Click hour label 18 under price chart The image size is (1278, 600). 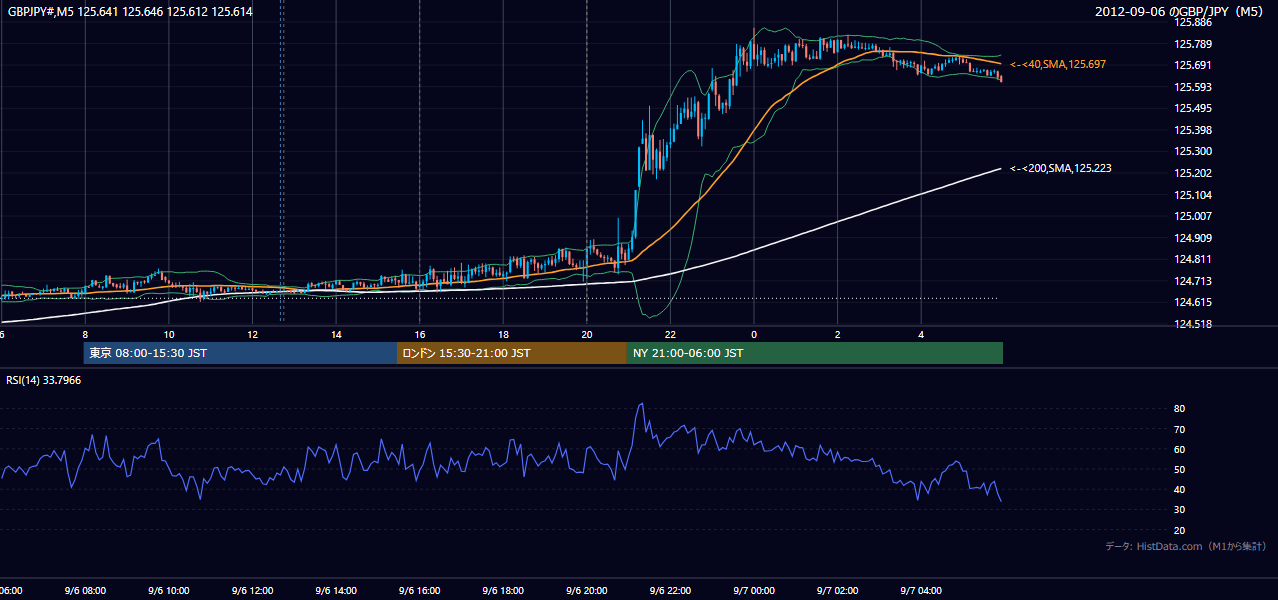(x=503, y=334)
